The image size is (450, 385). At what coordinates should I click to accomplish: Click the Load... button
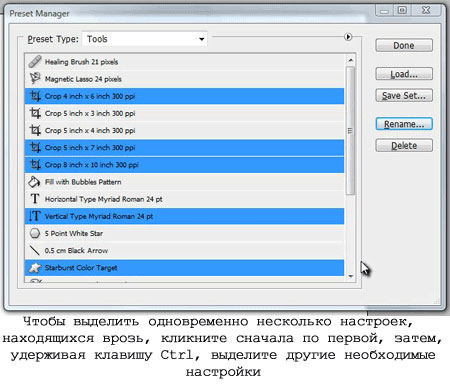coord(404,74)
